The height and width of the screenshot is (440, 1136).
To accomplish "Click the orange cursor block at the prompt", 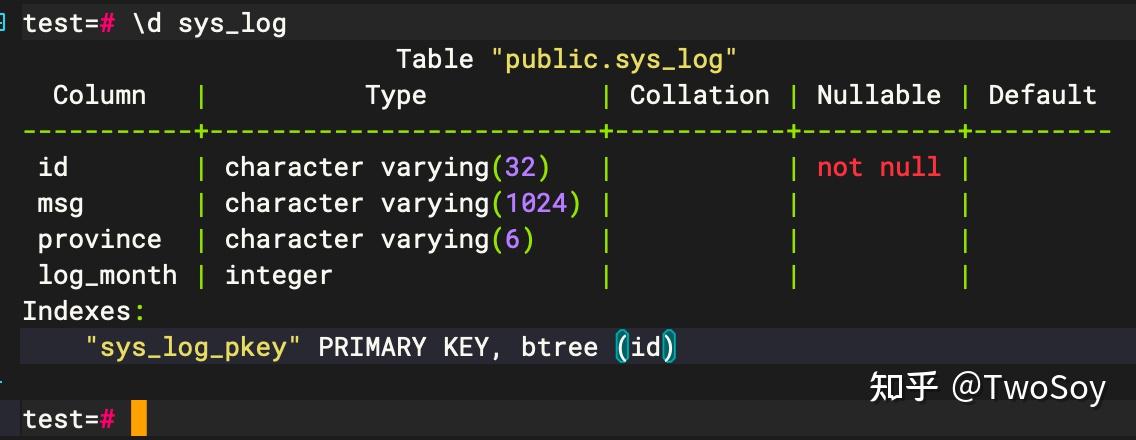I will pyautogui.click(x=138, y=418).
